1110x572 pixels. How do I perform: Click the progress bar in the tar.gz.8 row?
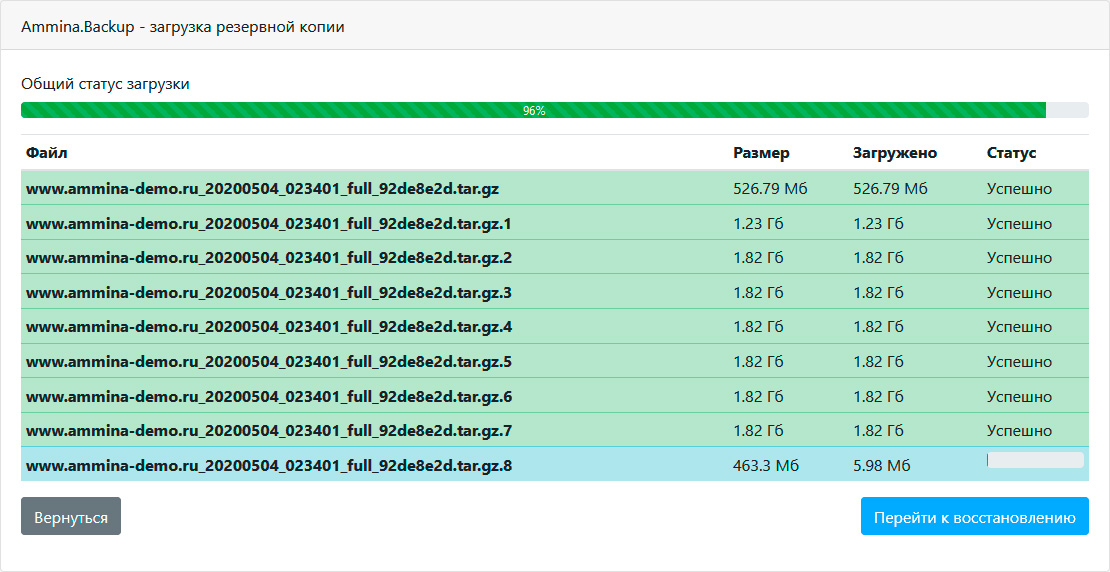pos(1035,460)
